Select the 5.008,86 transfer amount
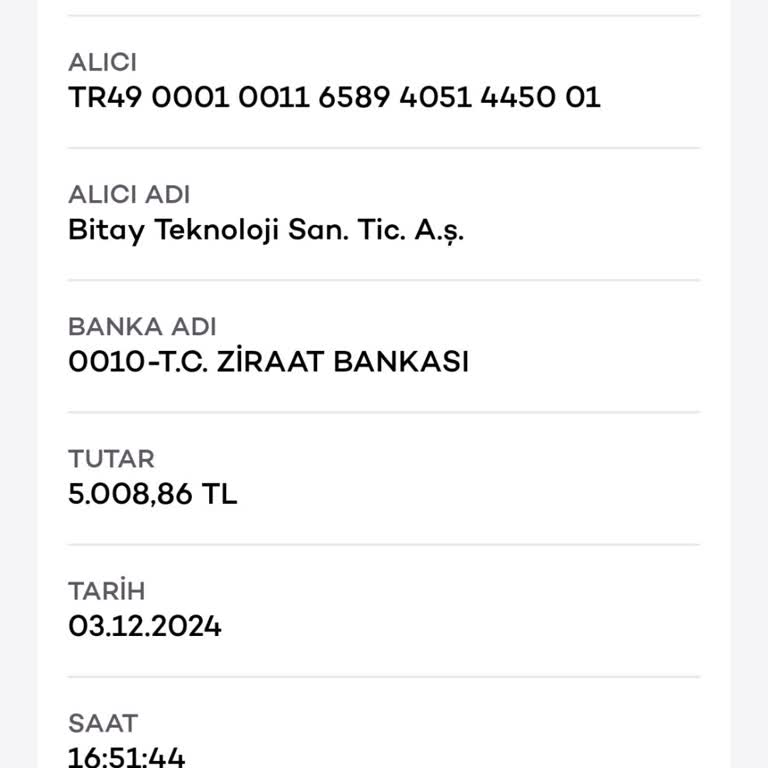 pyautogui.click(x=132, y=494)
